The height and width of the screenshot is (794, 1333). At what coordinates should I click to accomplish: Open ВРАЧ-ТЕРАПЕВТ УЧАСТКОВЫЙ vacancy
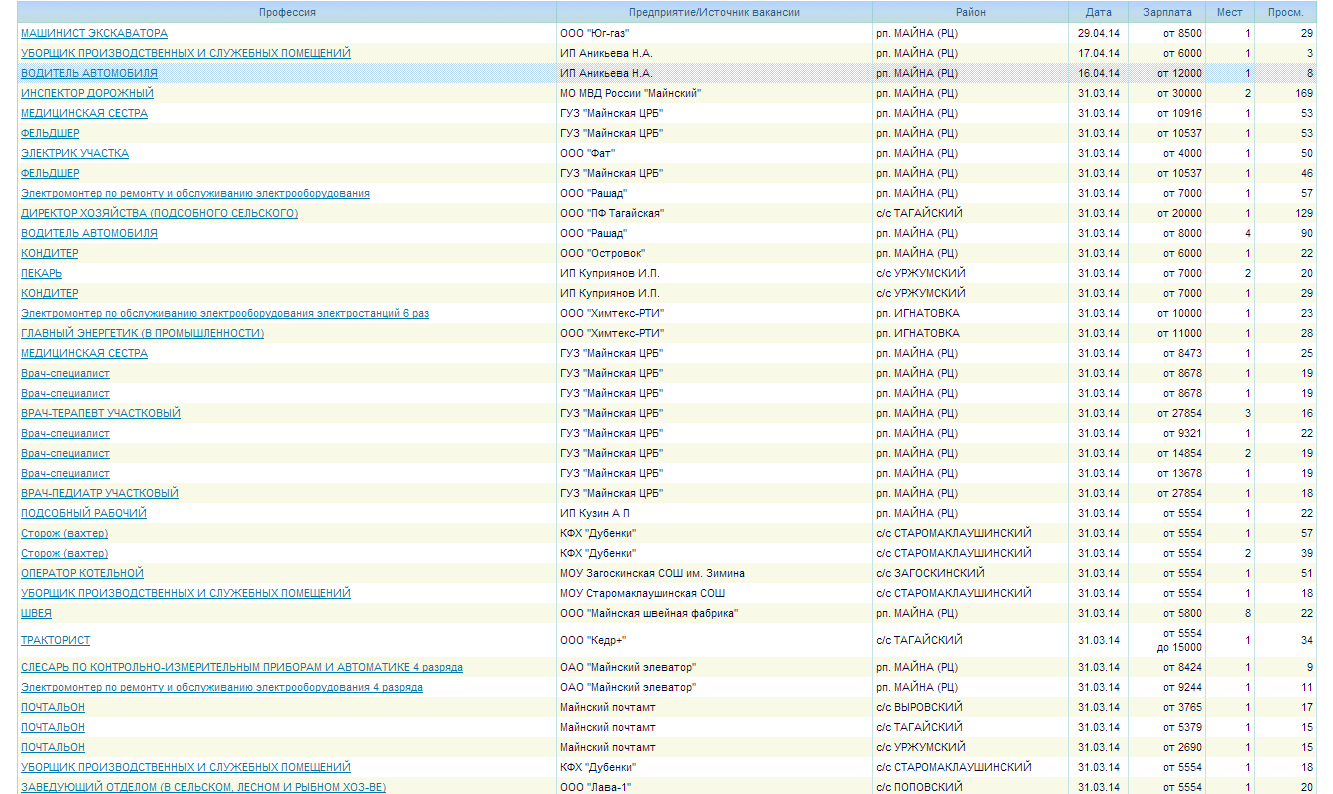click(101, 413)
